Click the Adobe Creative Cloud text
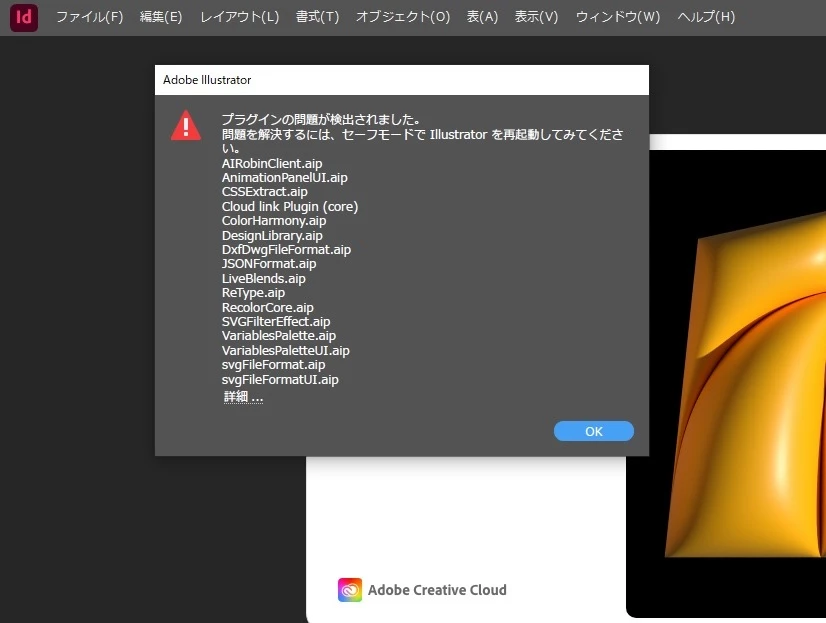The height and width of the screenshot is (623, 826). (x=437, y=590)
